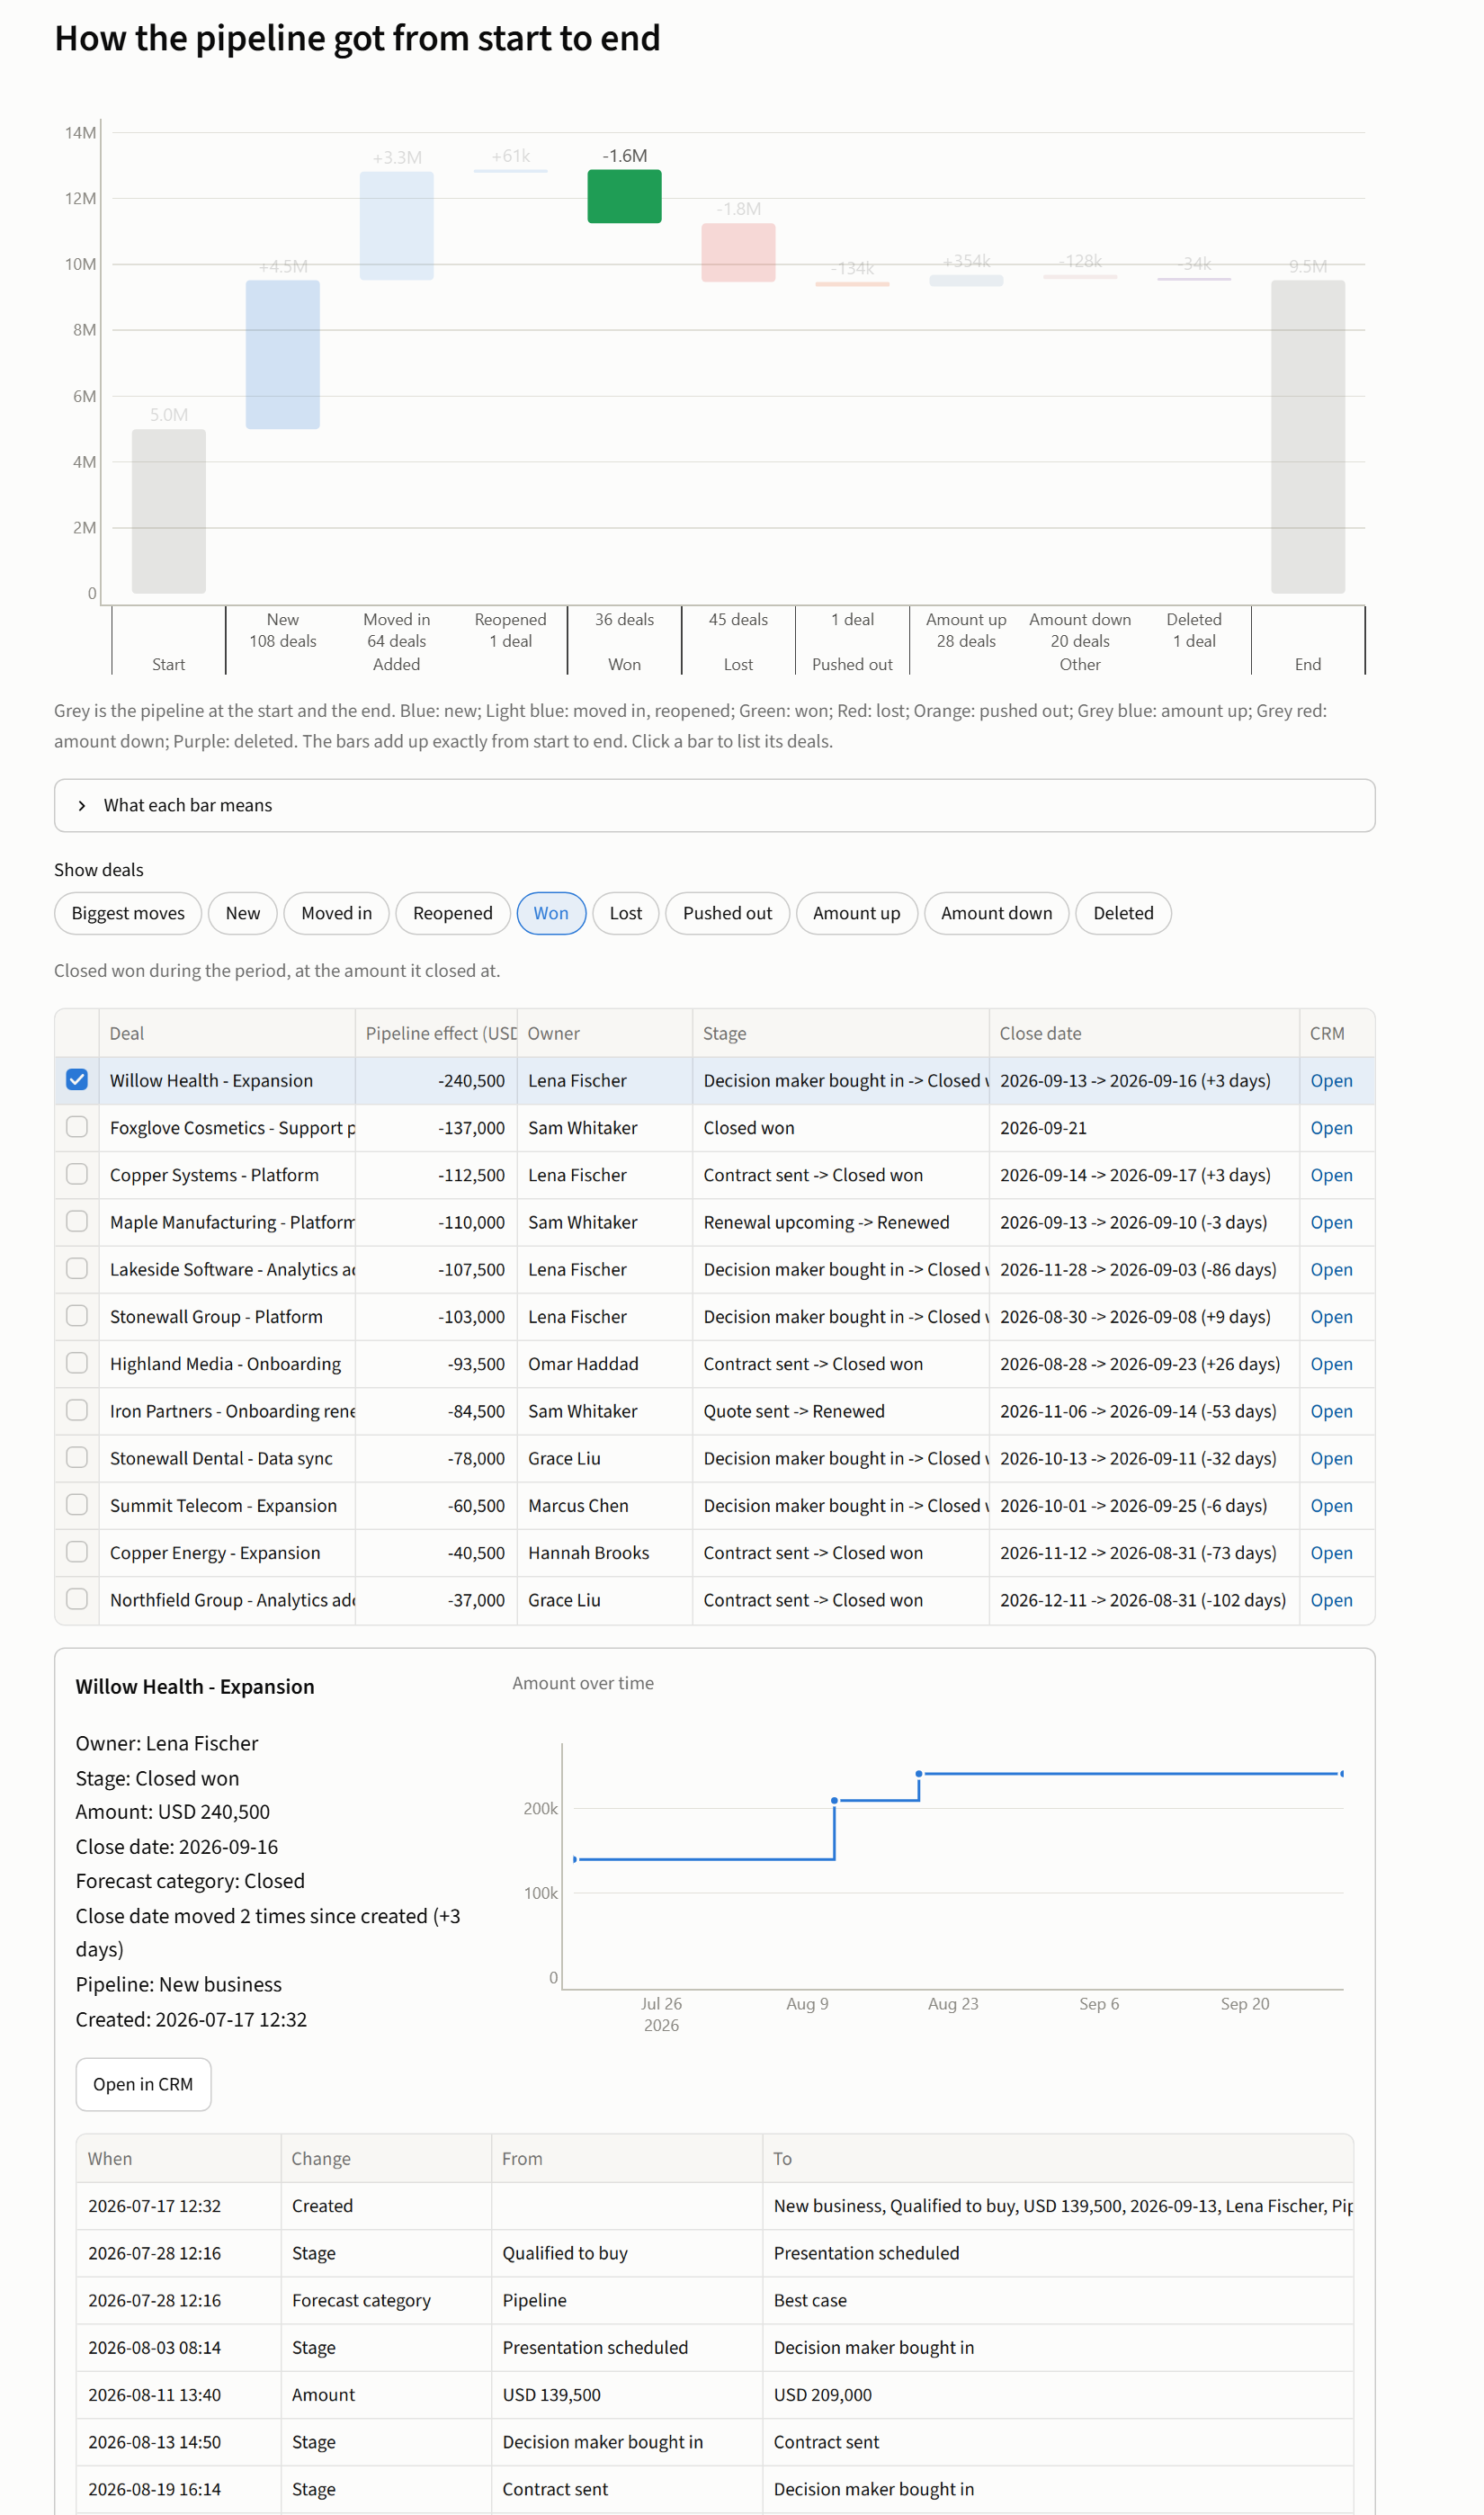
Task: Click the Stage column header
Action: [841, 1033]
